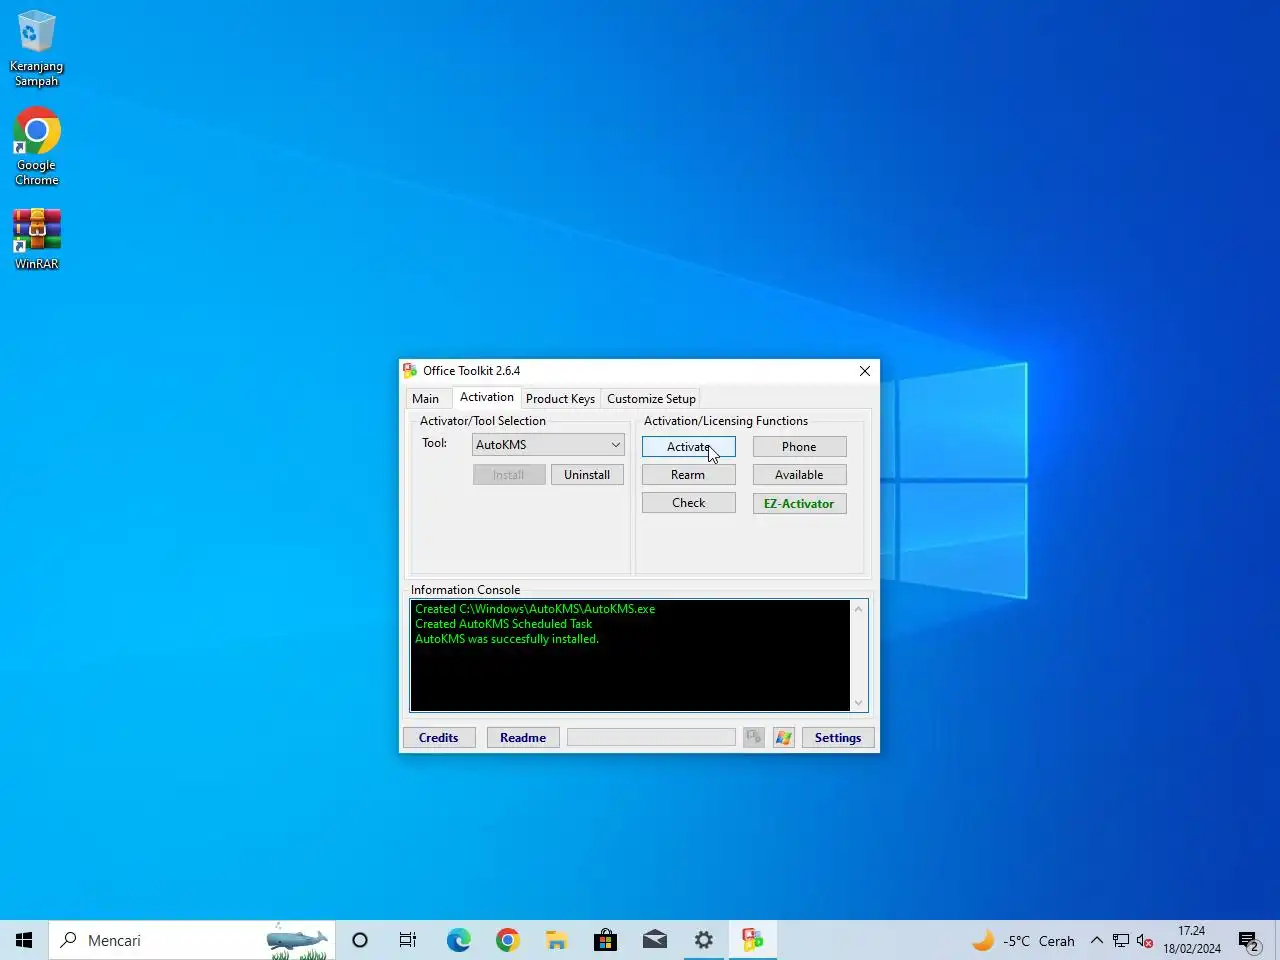The image size is (1280, 960).
Task: Open File Explorer from taskbar
Action: [x=557, y=940]
